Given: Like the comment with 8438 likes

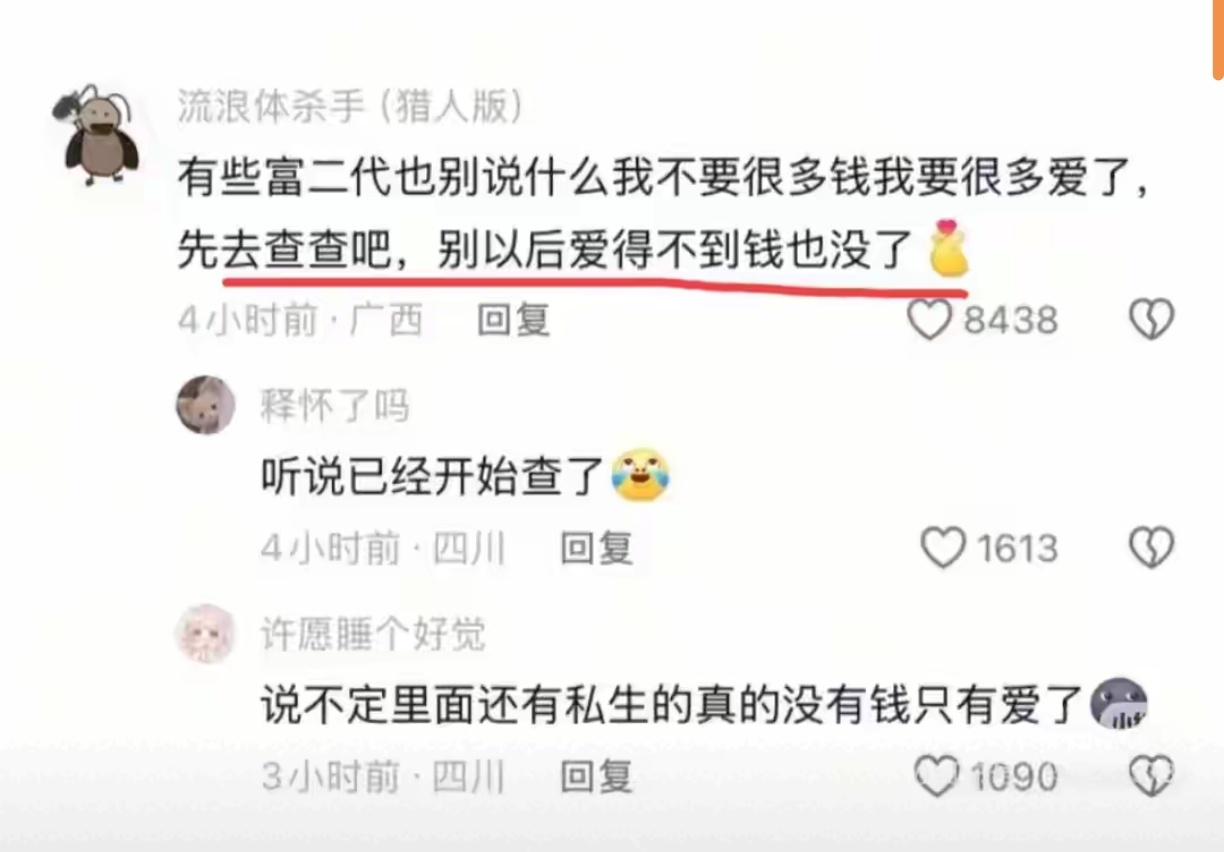Looking at the screenshot, I should pos(929,320).
